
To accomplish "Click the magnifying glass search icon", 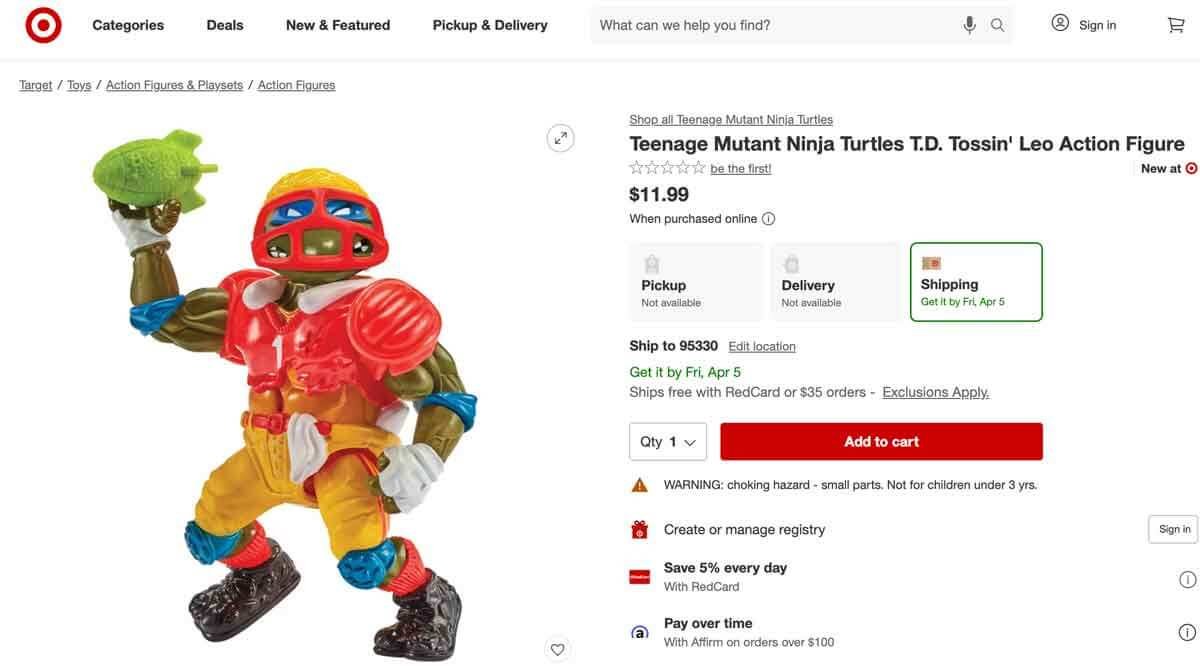I will [997, 25].
